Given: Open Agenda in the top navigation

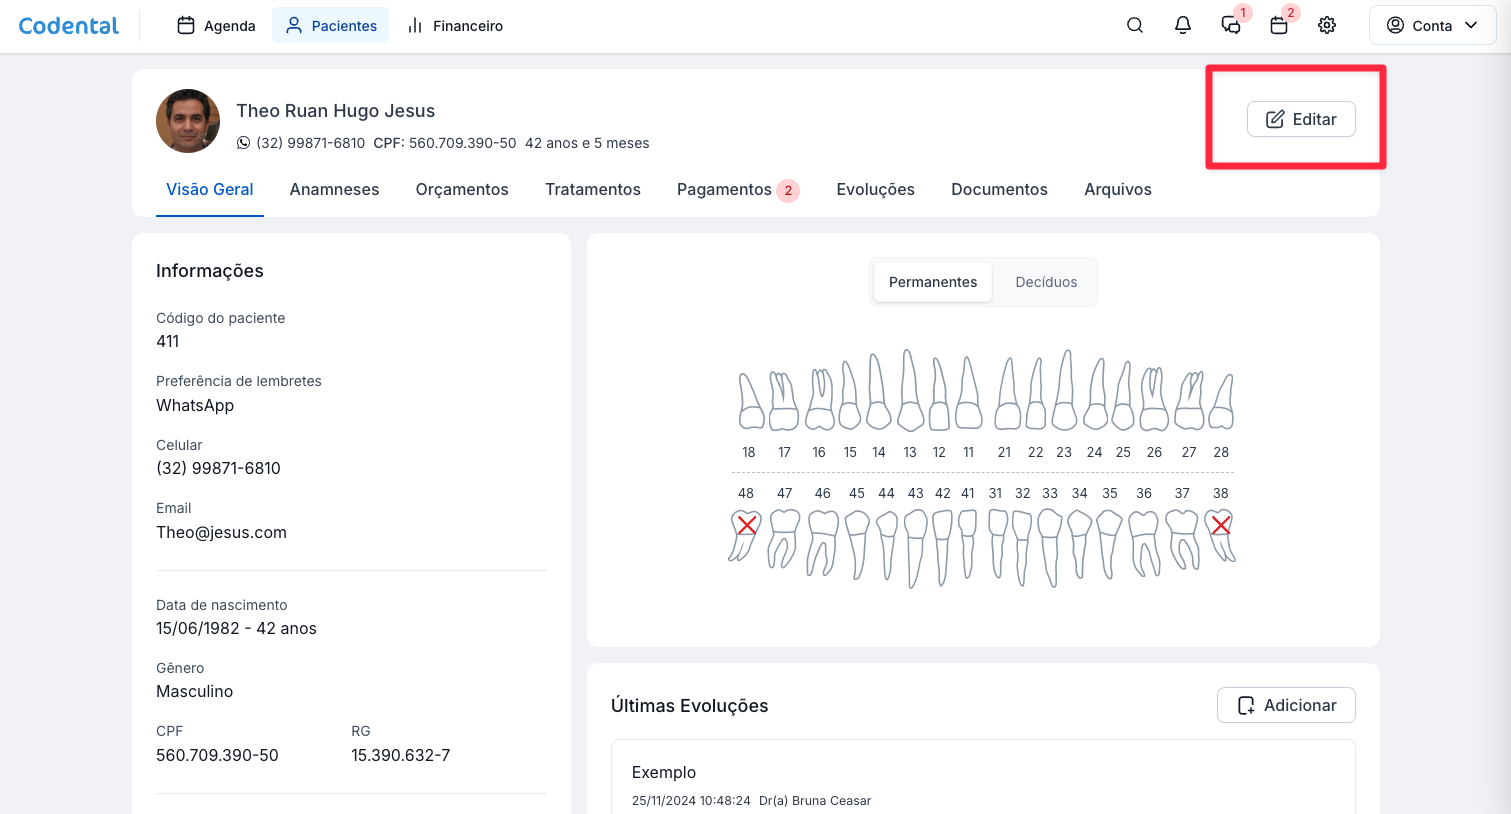Looking at the screenshot, I should (216, 26).
